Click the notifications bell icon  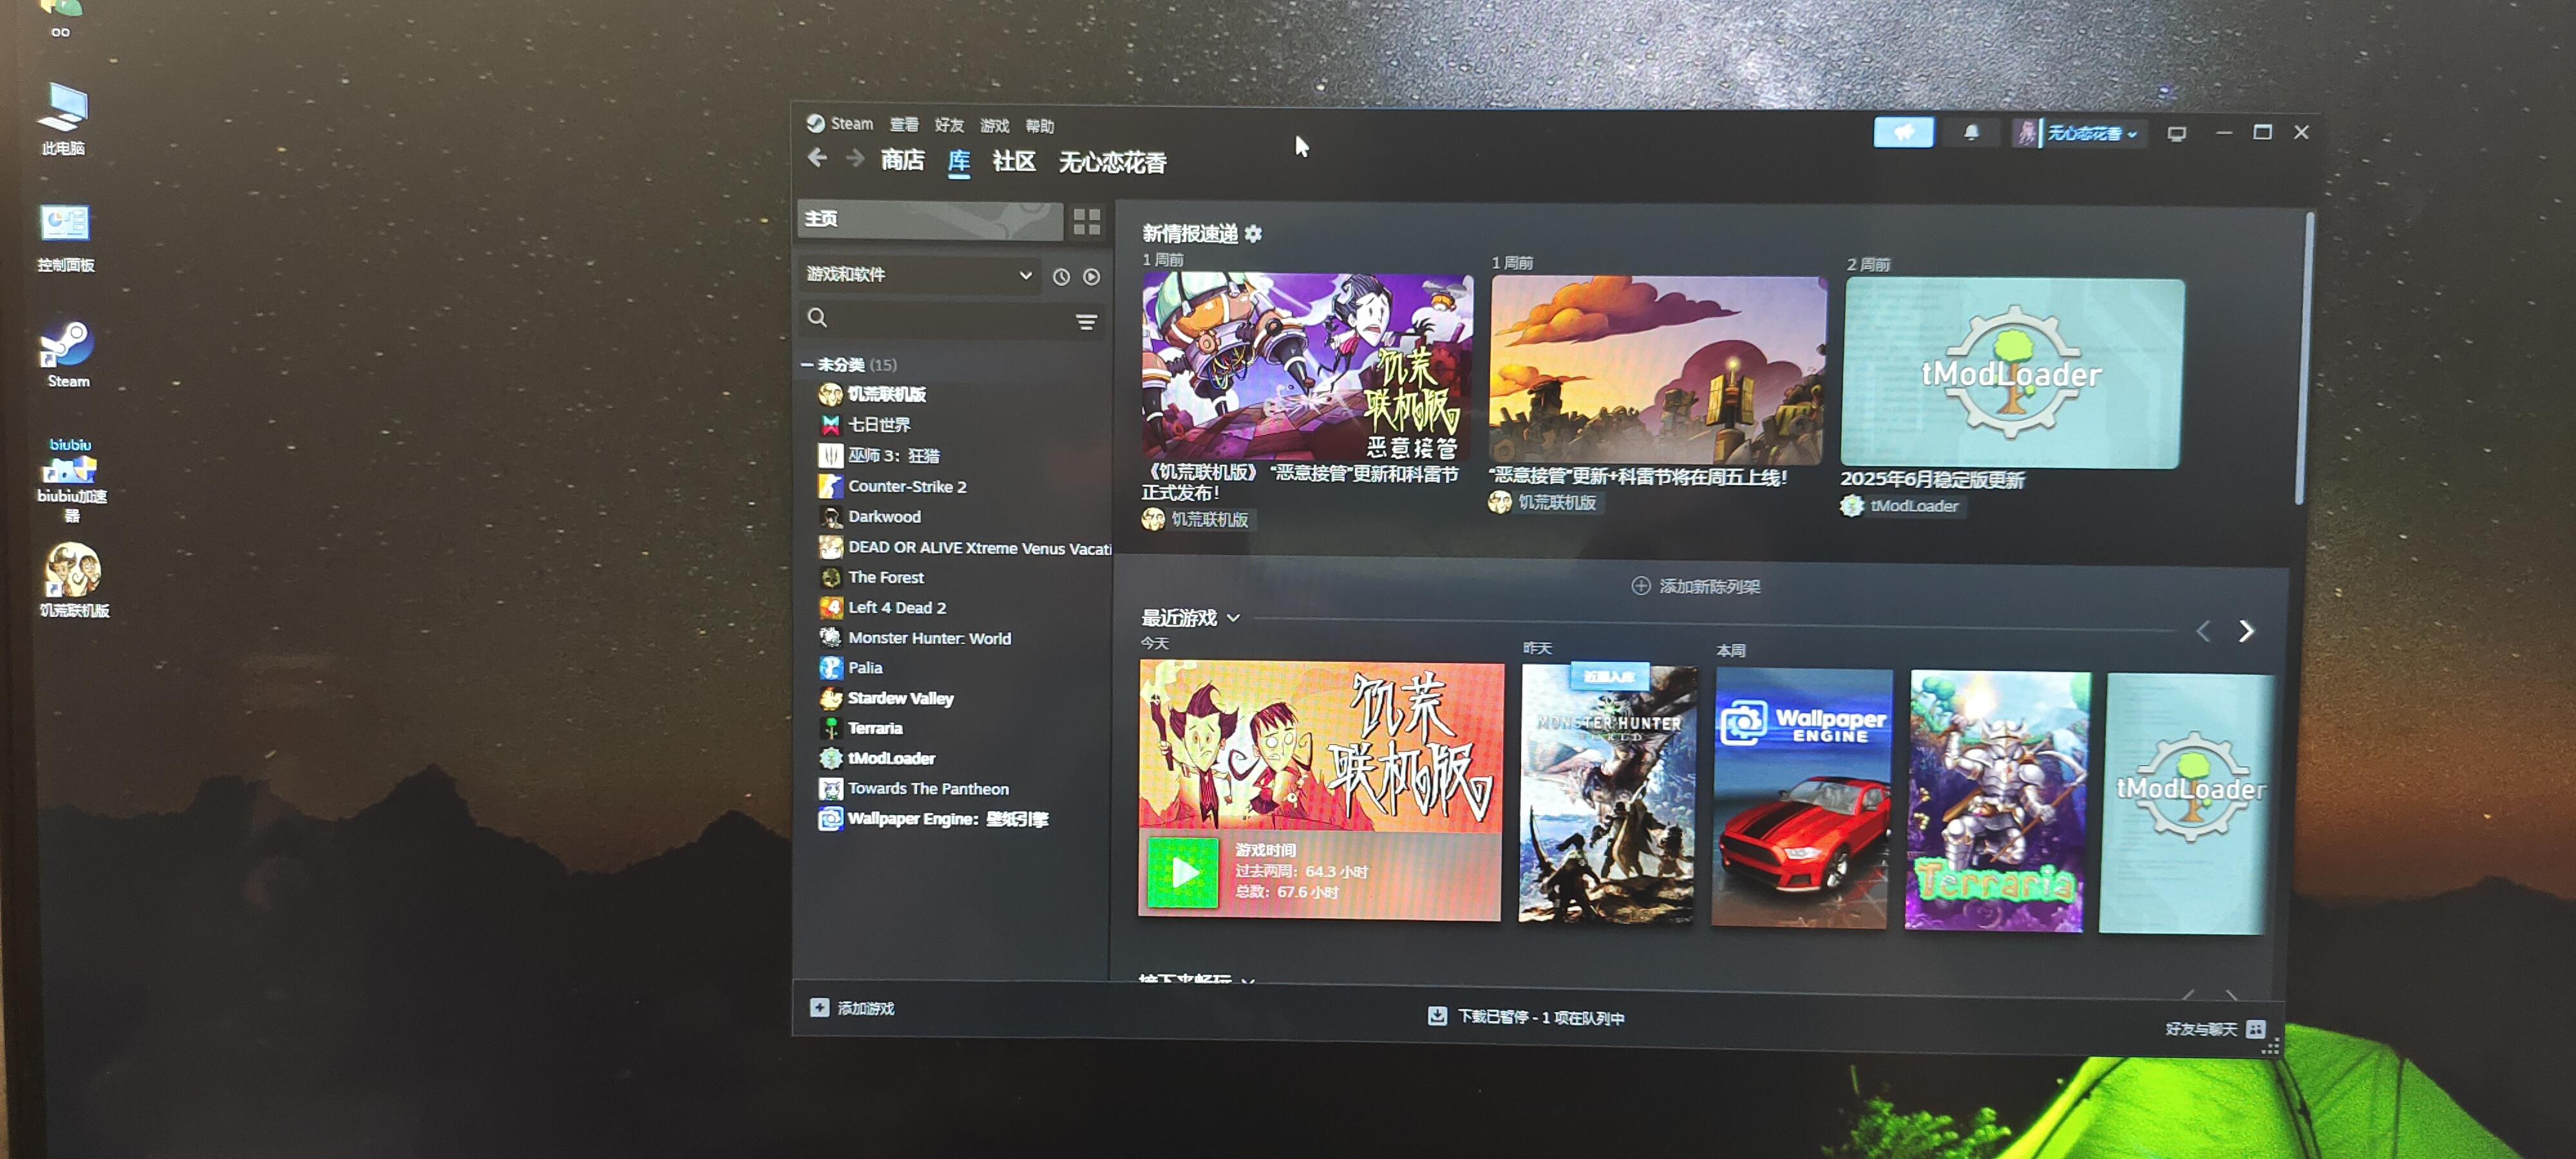coord(1971,133)
